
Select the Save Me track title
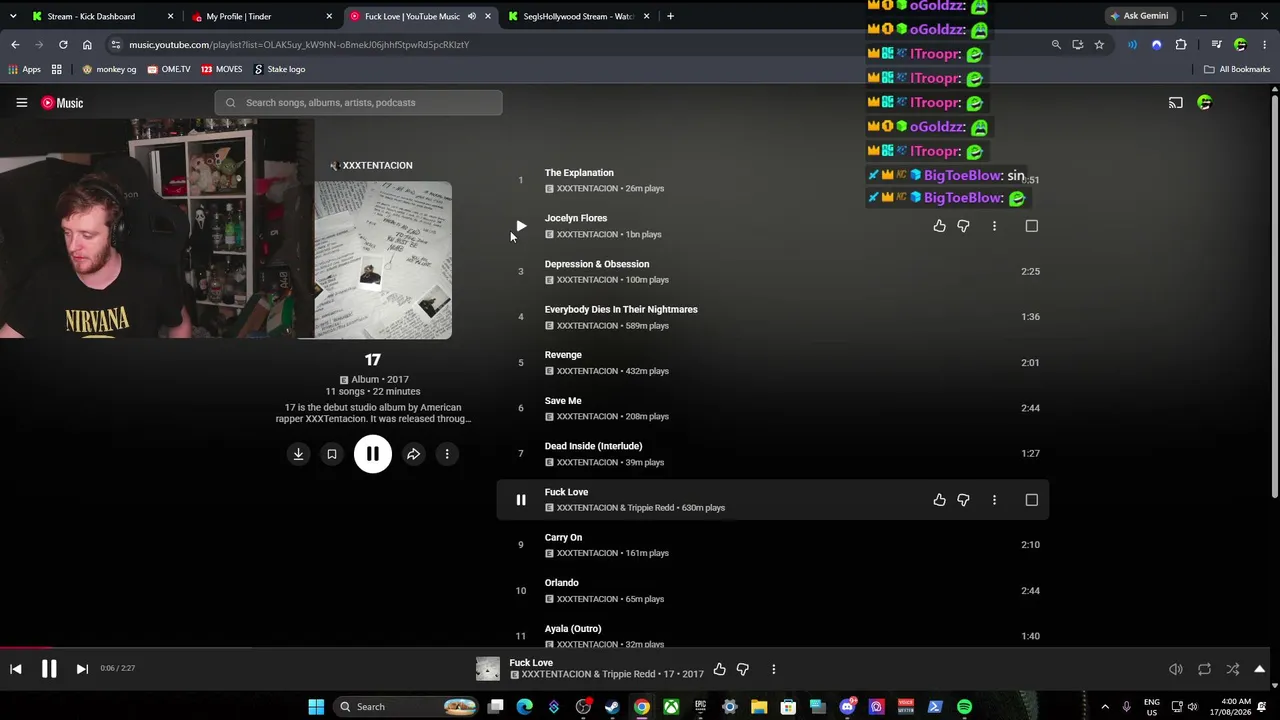pos(563,401)
